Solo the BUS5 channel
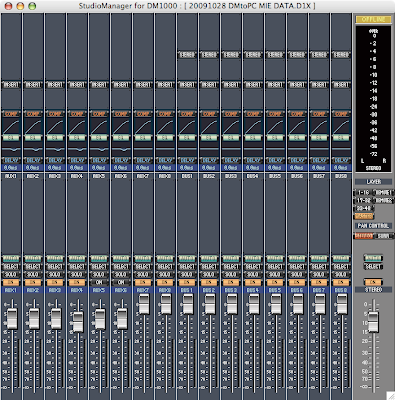This screenshot has width=395, height=400. coord(275,275)
